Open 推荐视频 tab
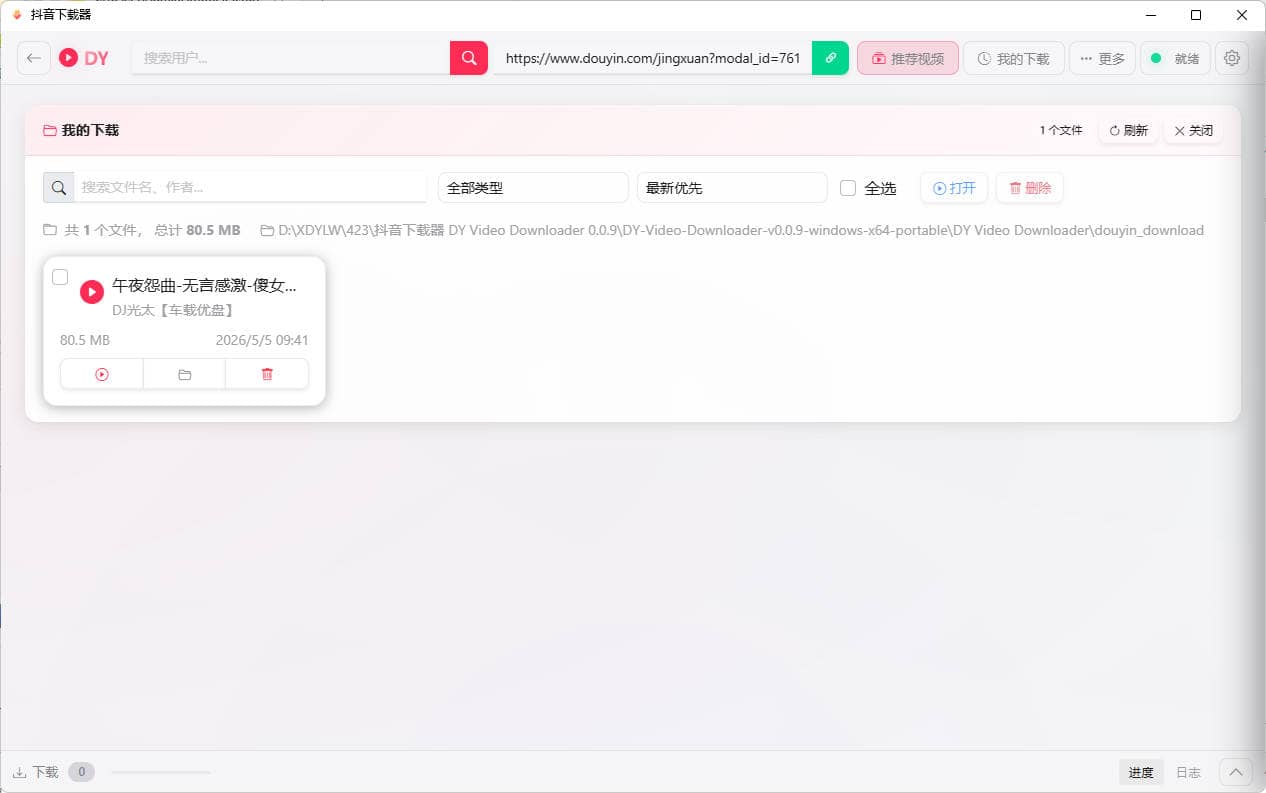 tap(908, 58)
